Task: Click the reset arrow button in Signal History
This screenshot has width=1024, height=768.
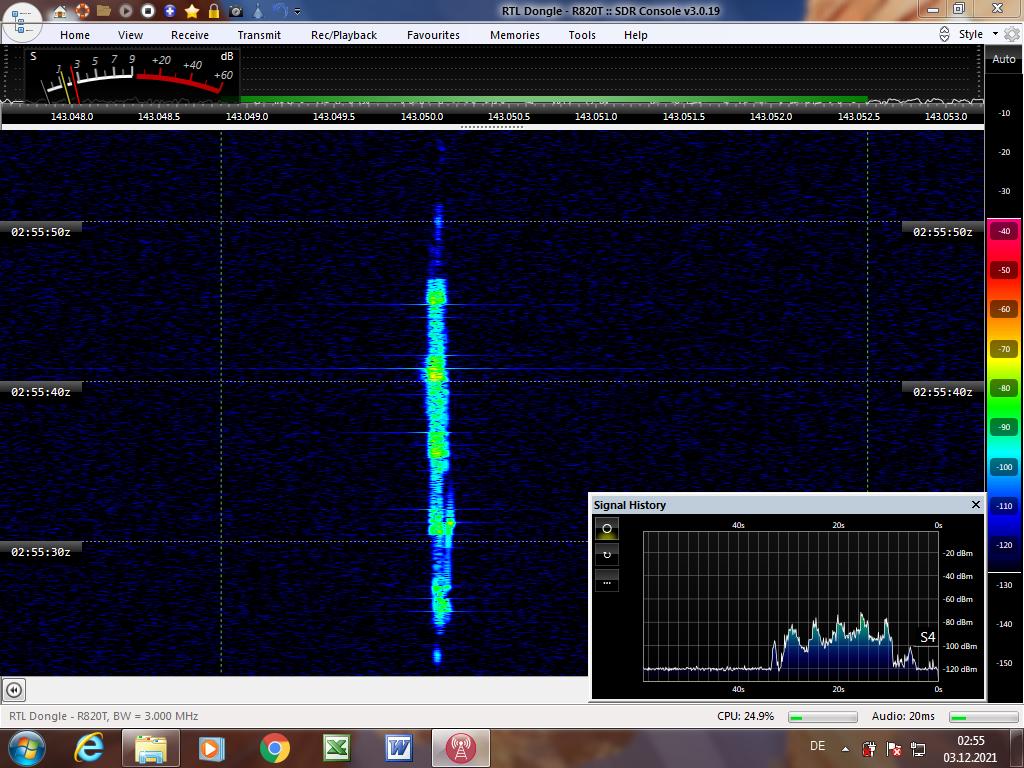Action: pyautogui.click(x=607, y=555)
